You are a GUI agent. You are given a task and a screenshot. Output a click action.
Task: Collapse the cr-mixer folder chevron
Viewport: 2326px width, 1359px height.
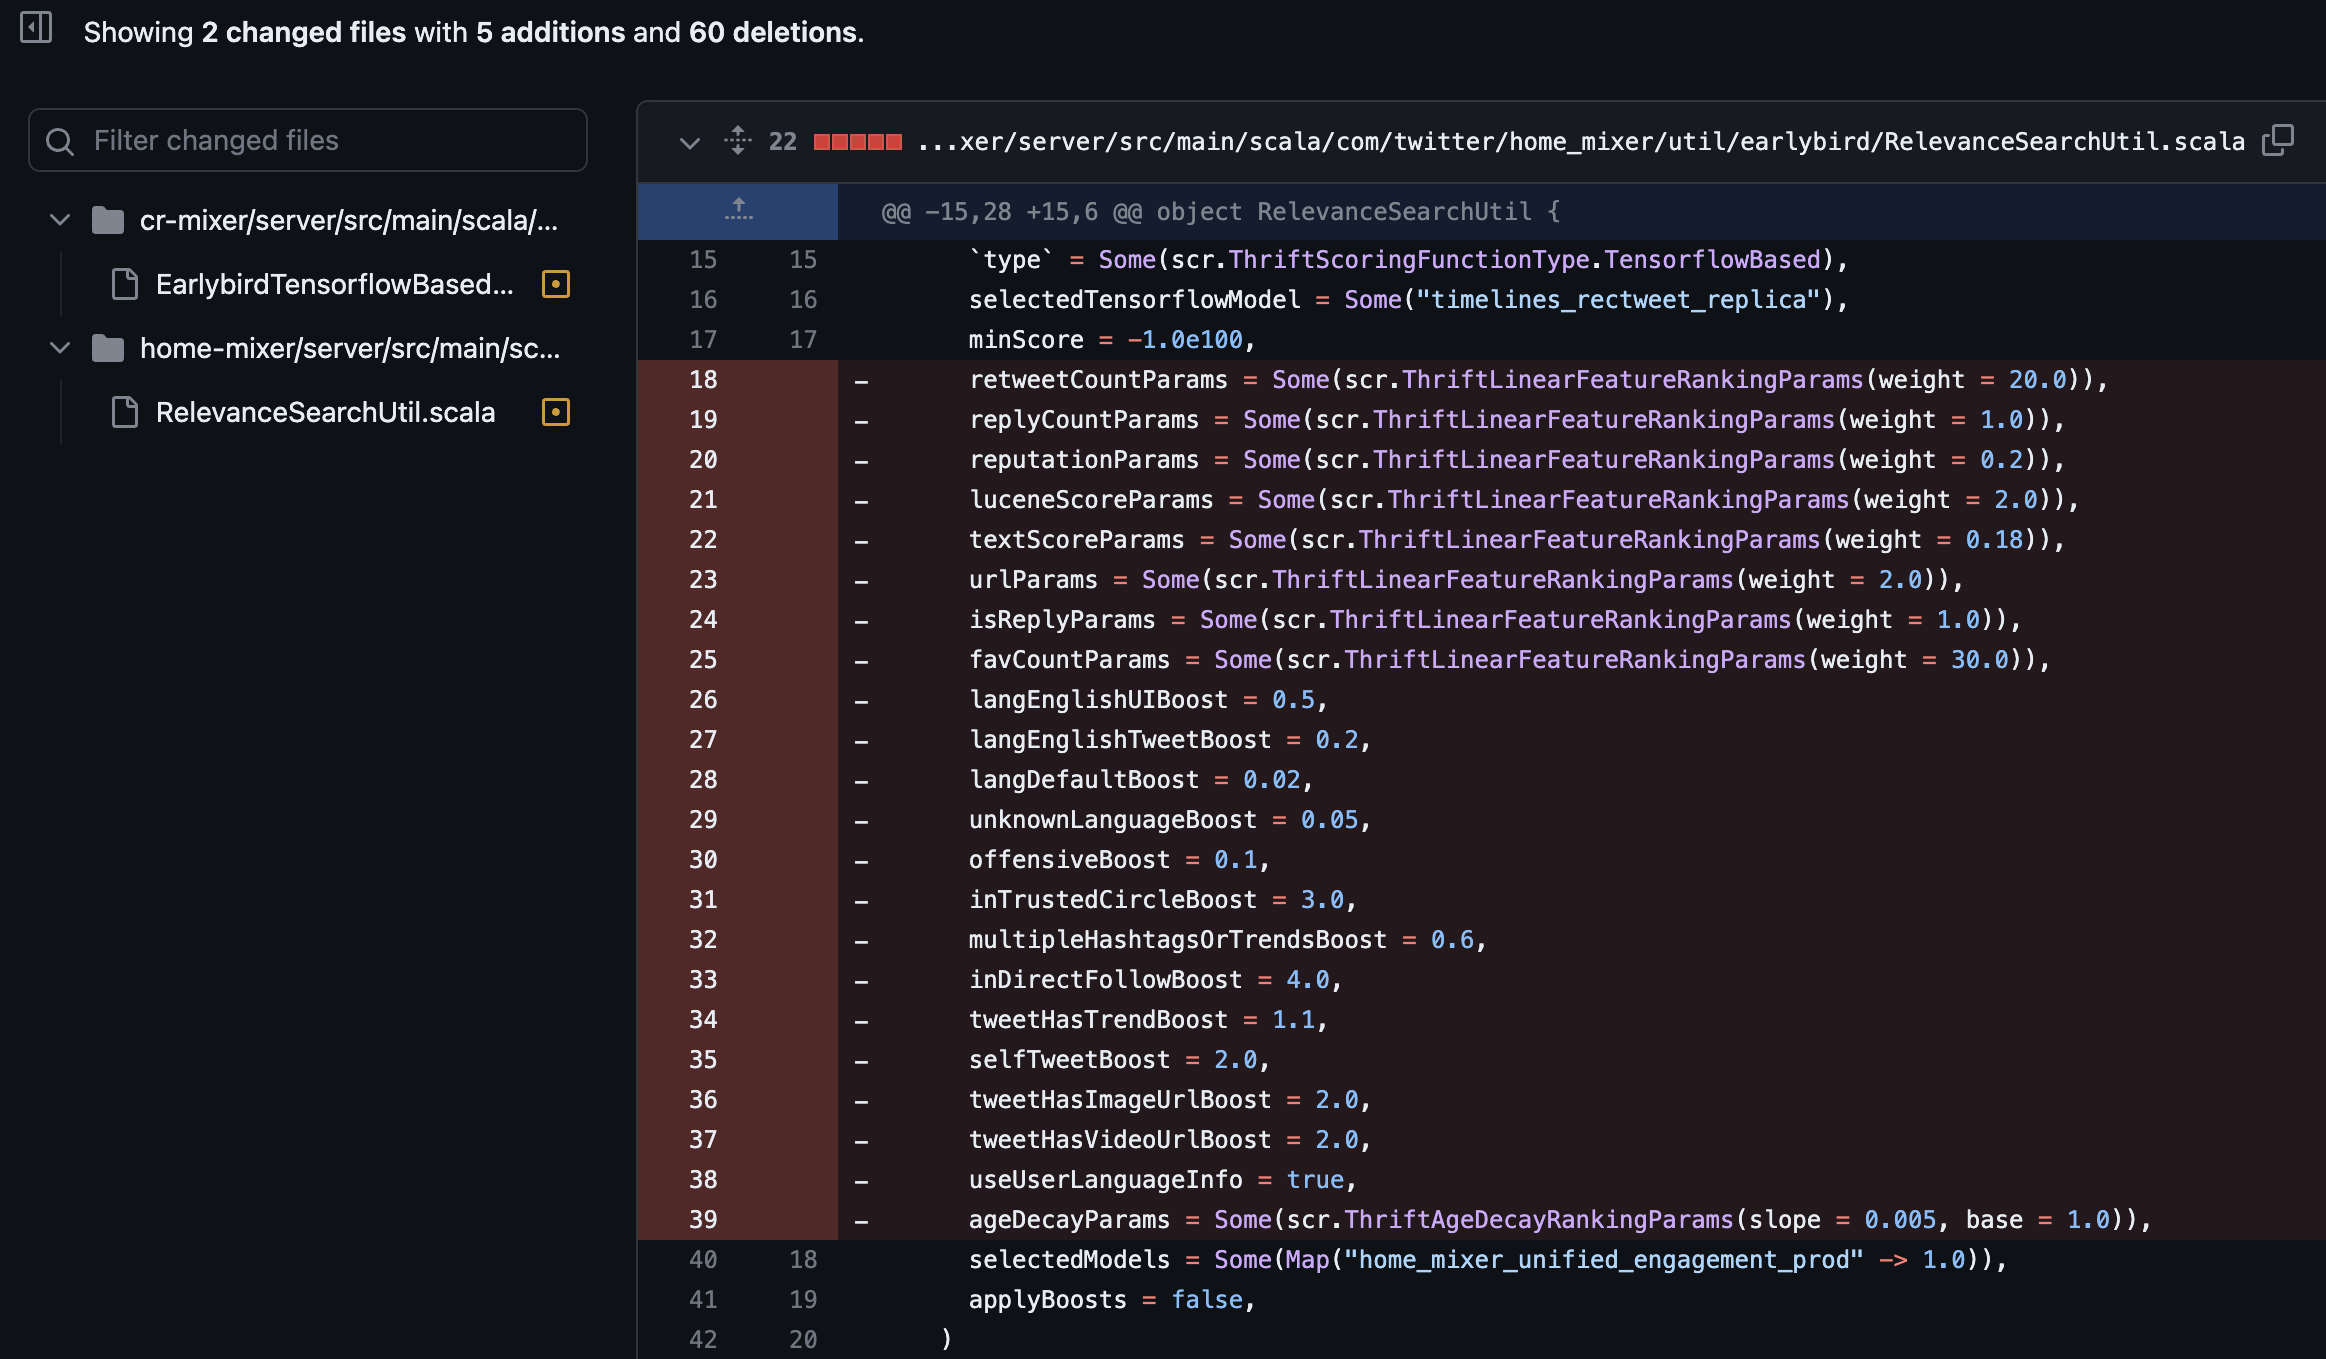(60, 220)
